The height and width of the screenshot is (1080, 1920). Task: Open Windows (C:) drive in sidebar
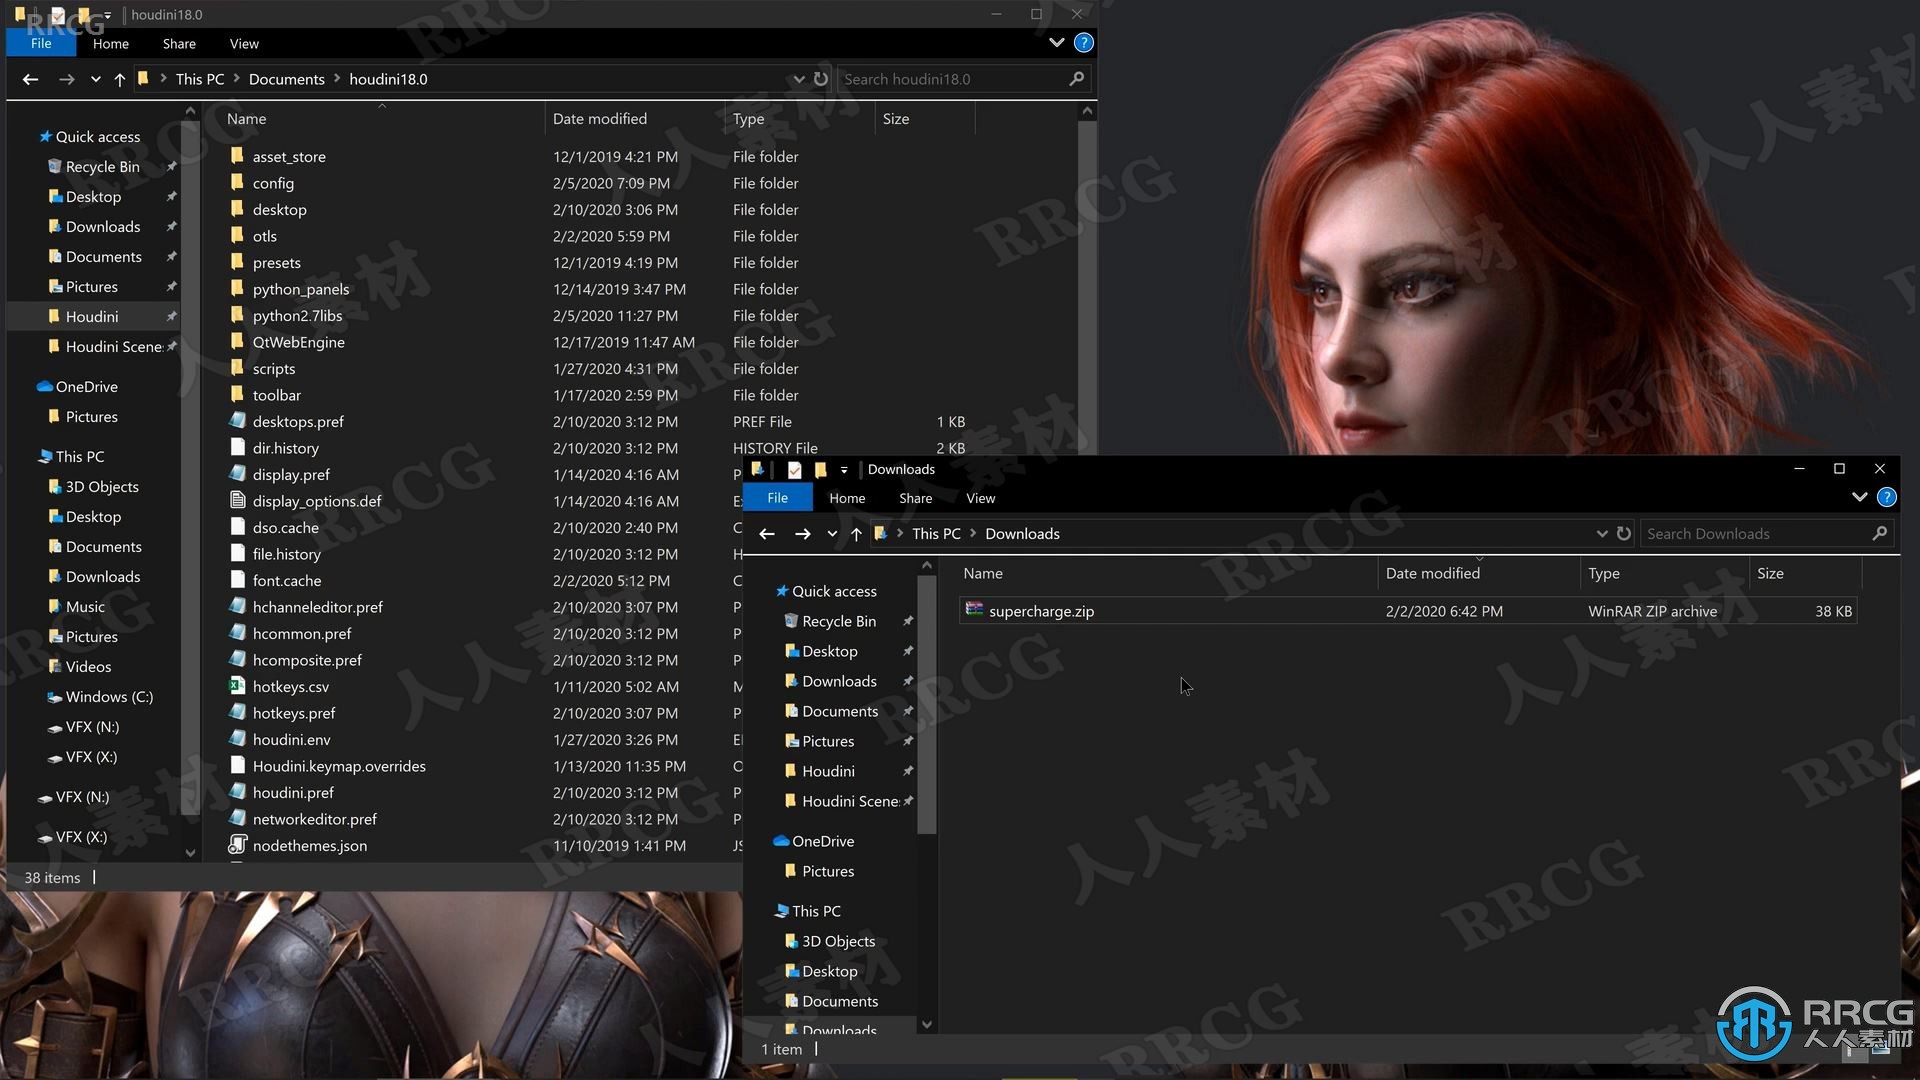pyautogui.click(x=109, y=697)
